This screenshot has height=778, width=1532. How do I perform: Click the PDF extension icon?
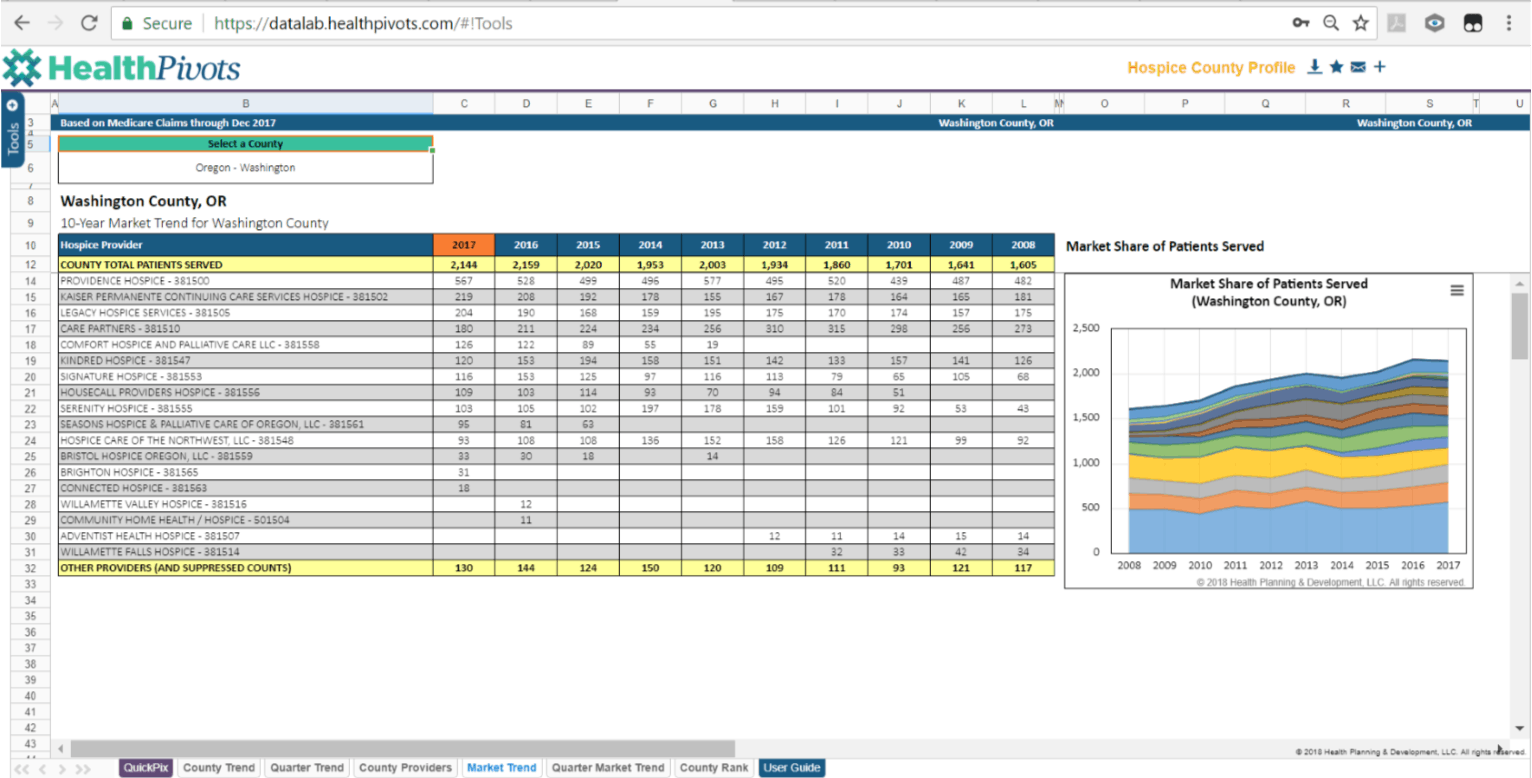[x=1397, y=23]
